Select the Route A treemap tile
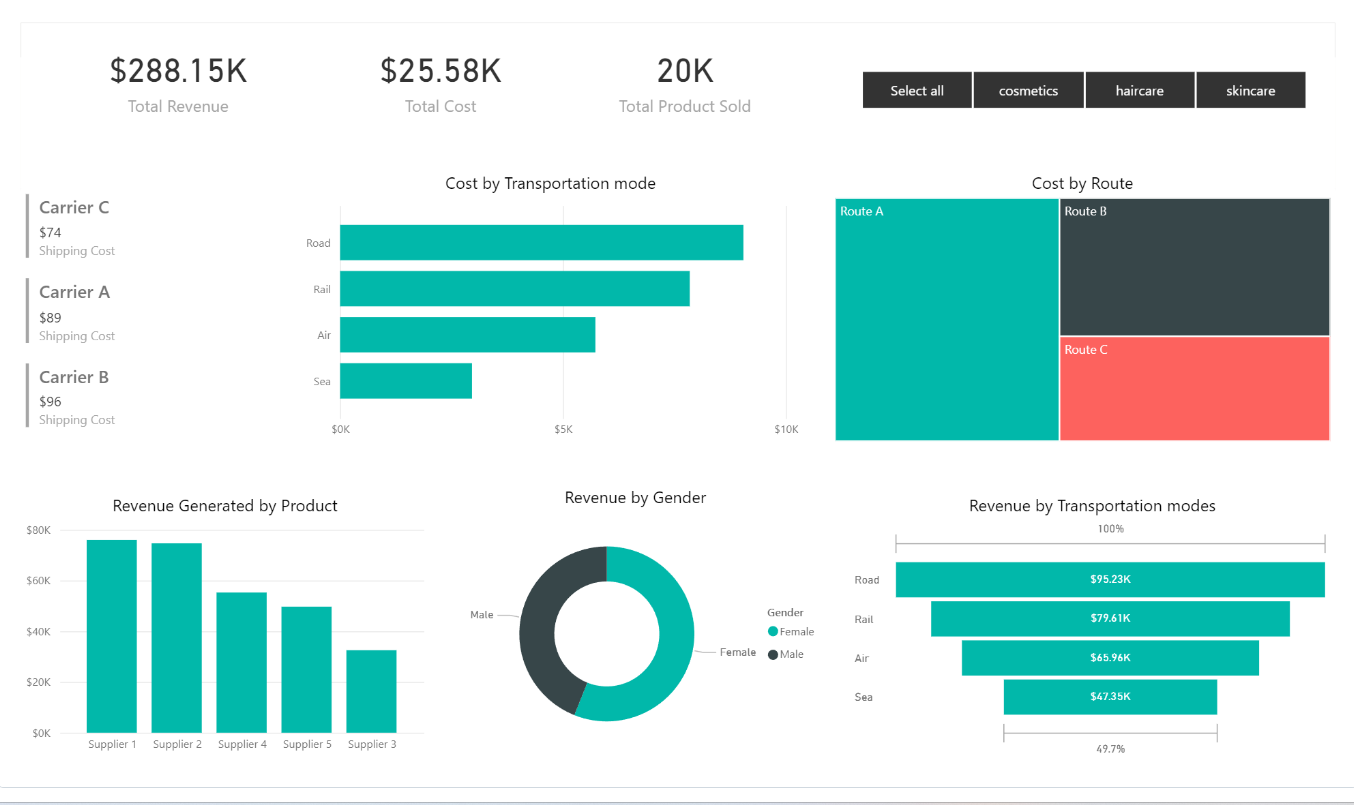1354x805 pixels. click(946, 320)
